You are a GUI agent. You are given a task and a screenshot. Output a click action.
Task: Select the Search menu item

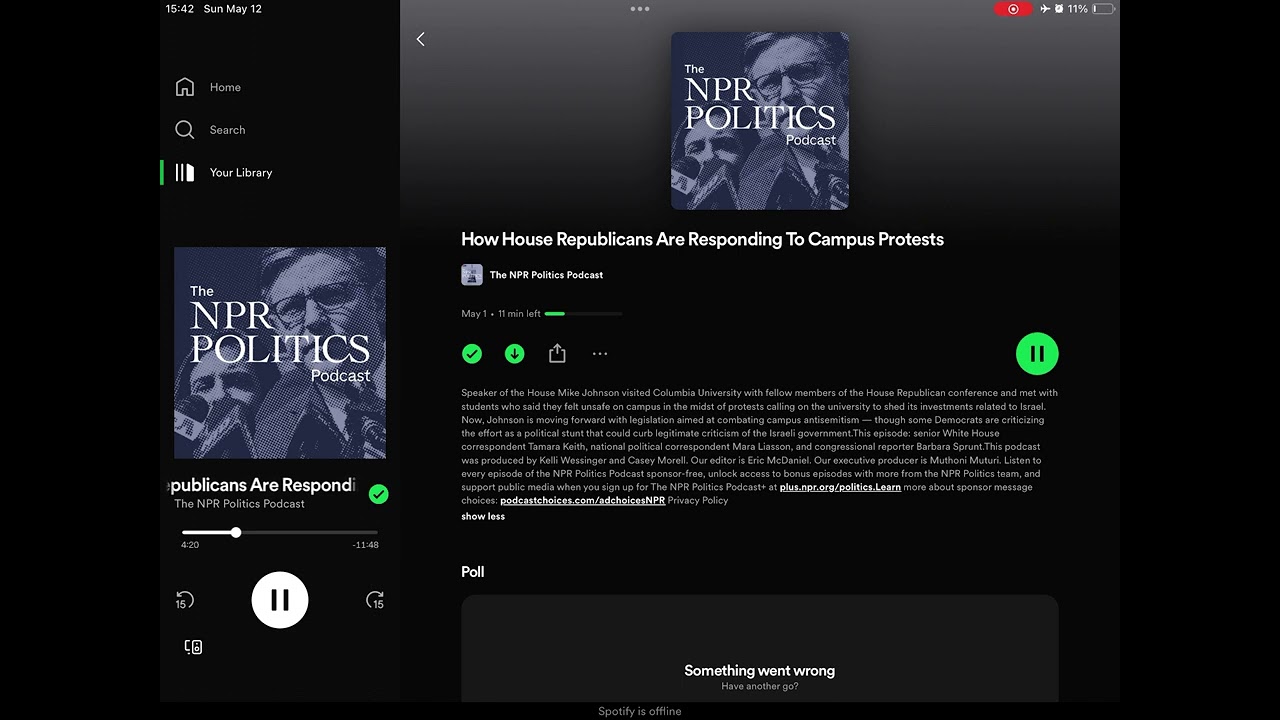(x=227, y=130)
